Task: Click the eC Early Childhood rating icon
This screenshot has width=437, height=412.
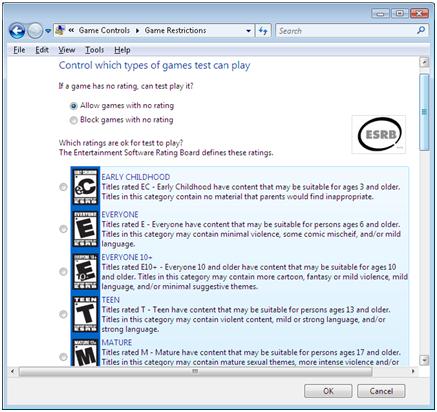Action: pos(85,187)
